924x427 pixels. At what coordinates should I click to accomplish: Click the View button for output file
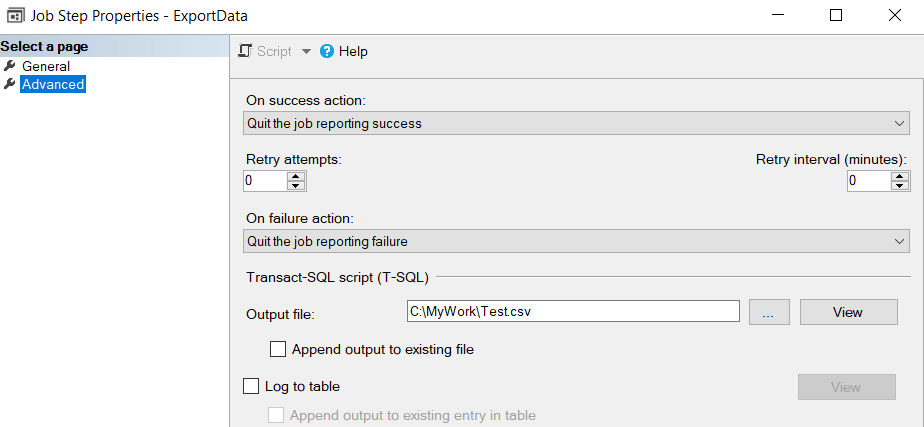click(x=847, y=312)
